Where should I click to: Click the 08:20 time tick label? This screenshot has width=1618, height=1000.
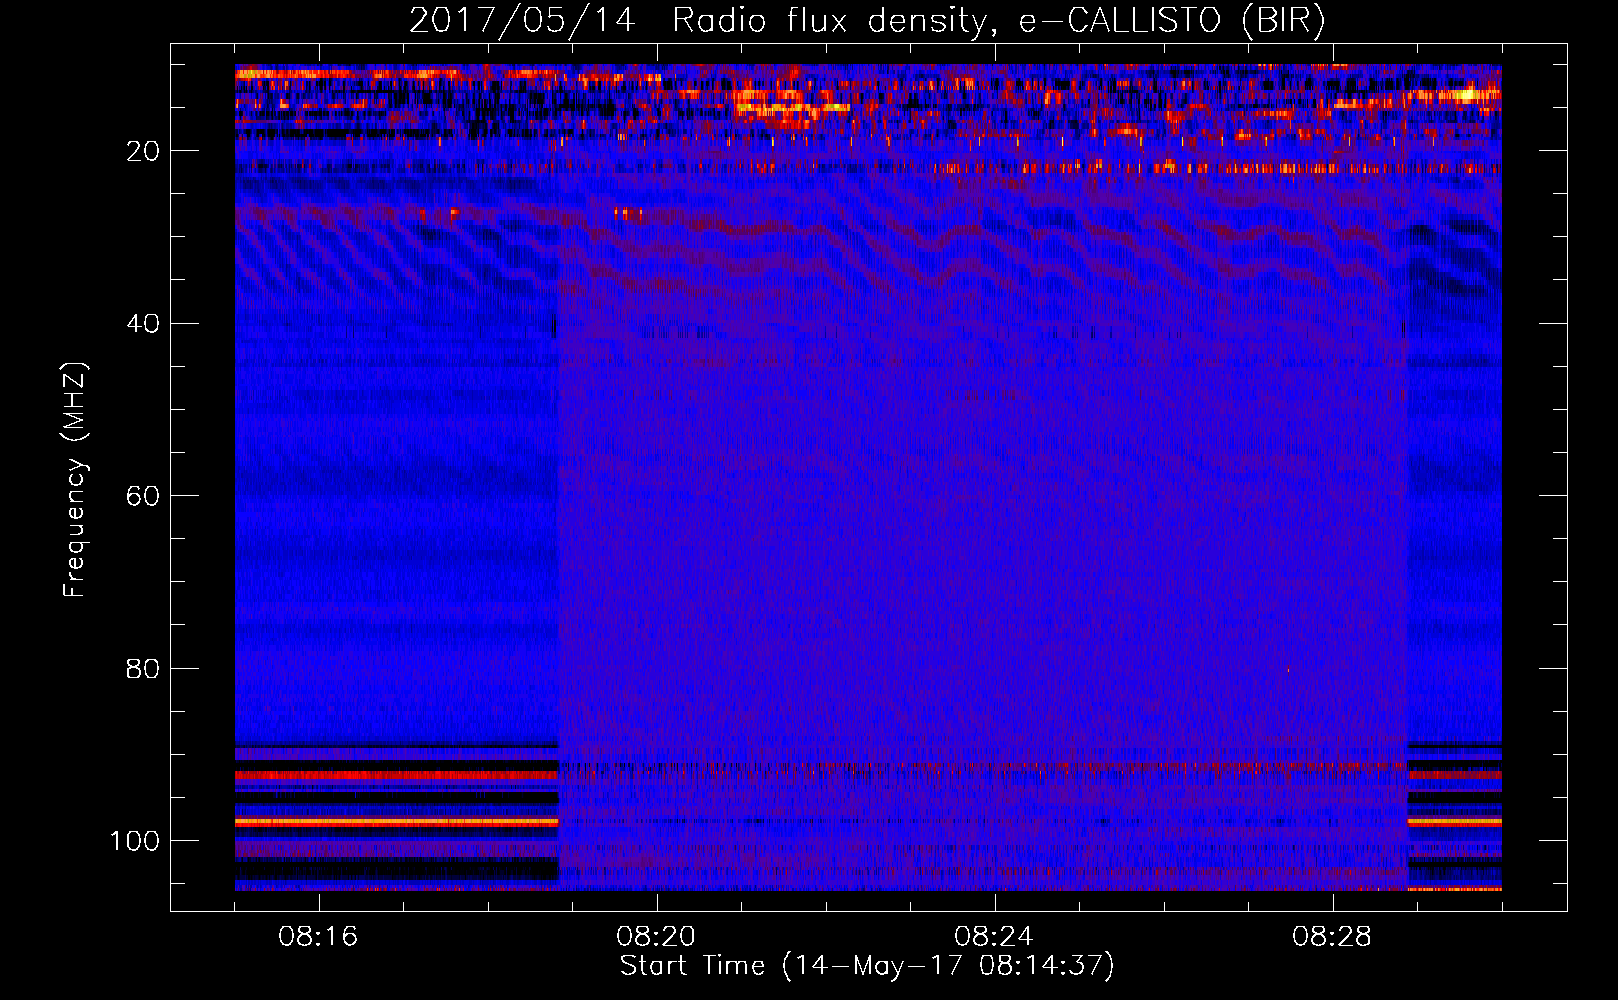point(657,937)
